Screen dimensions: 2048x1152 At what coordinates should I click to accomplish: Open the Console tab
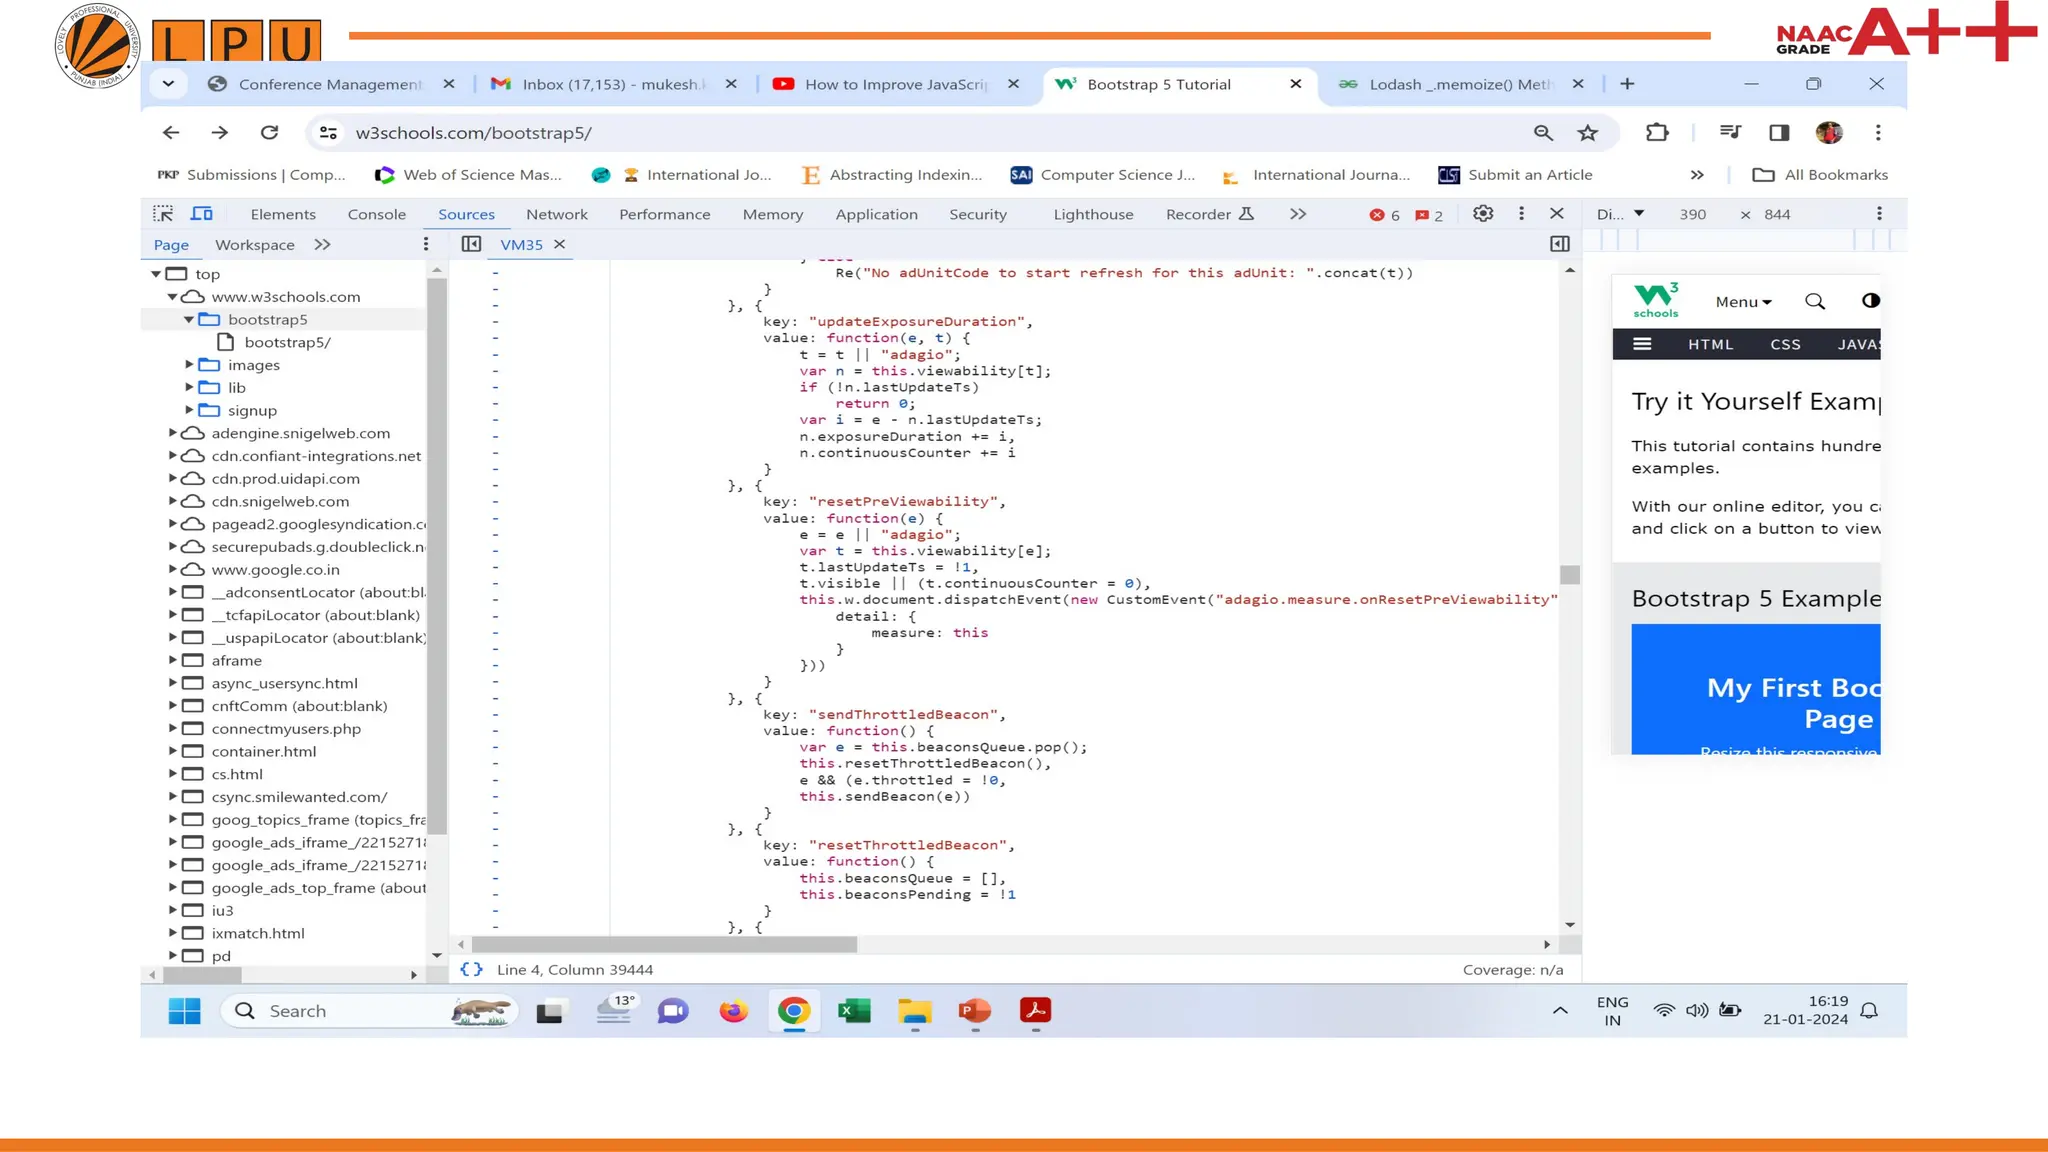(376, 214)
